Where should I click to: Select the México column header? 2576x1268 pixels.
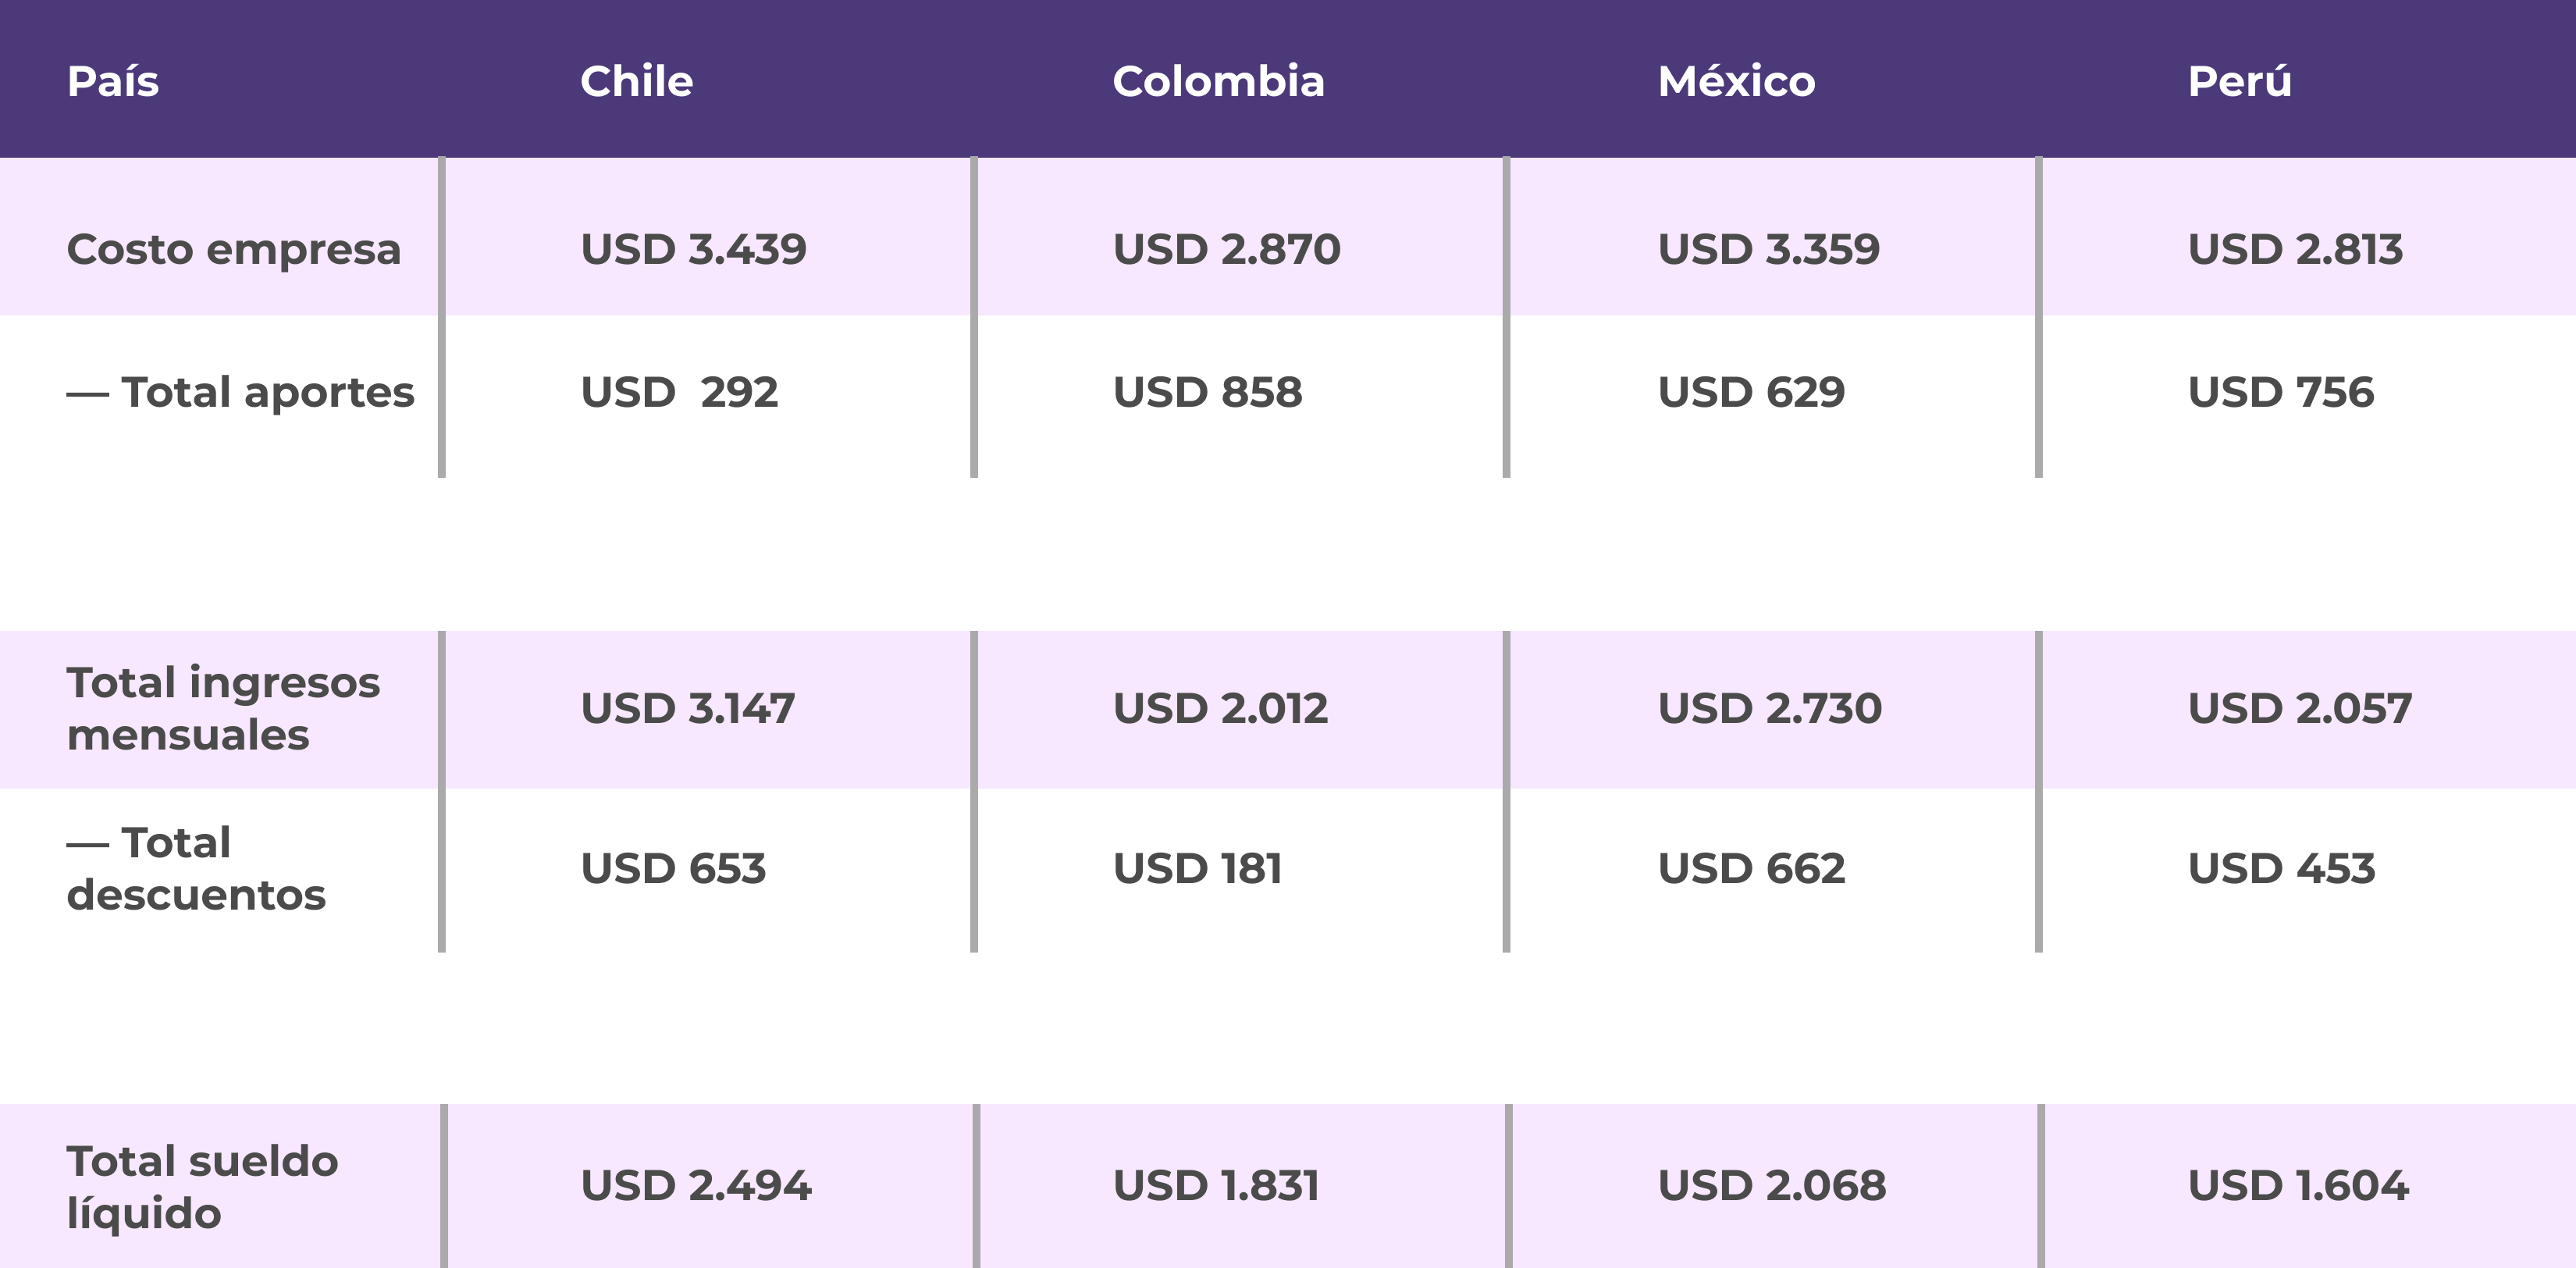1736,81
